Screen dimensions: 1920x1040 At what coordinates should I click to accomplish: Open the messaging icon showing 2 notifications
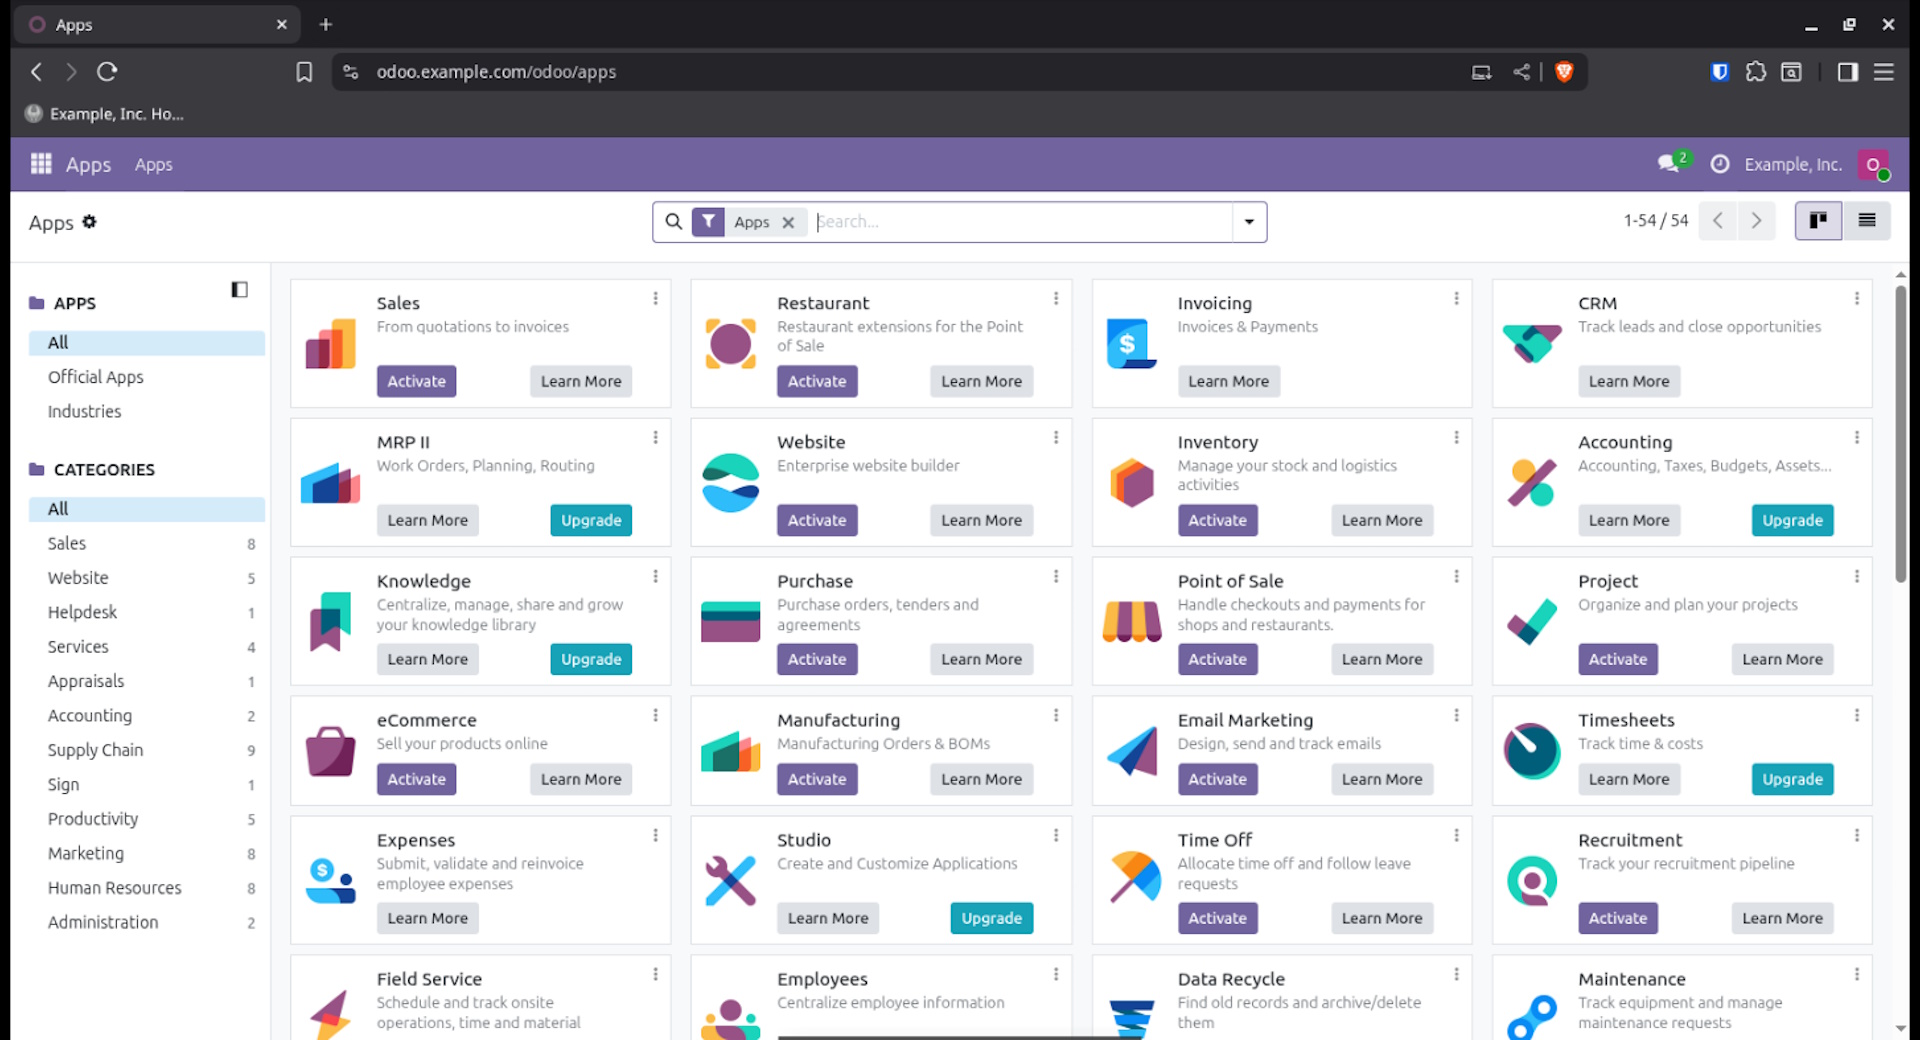1668,163
